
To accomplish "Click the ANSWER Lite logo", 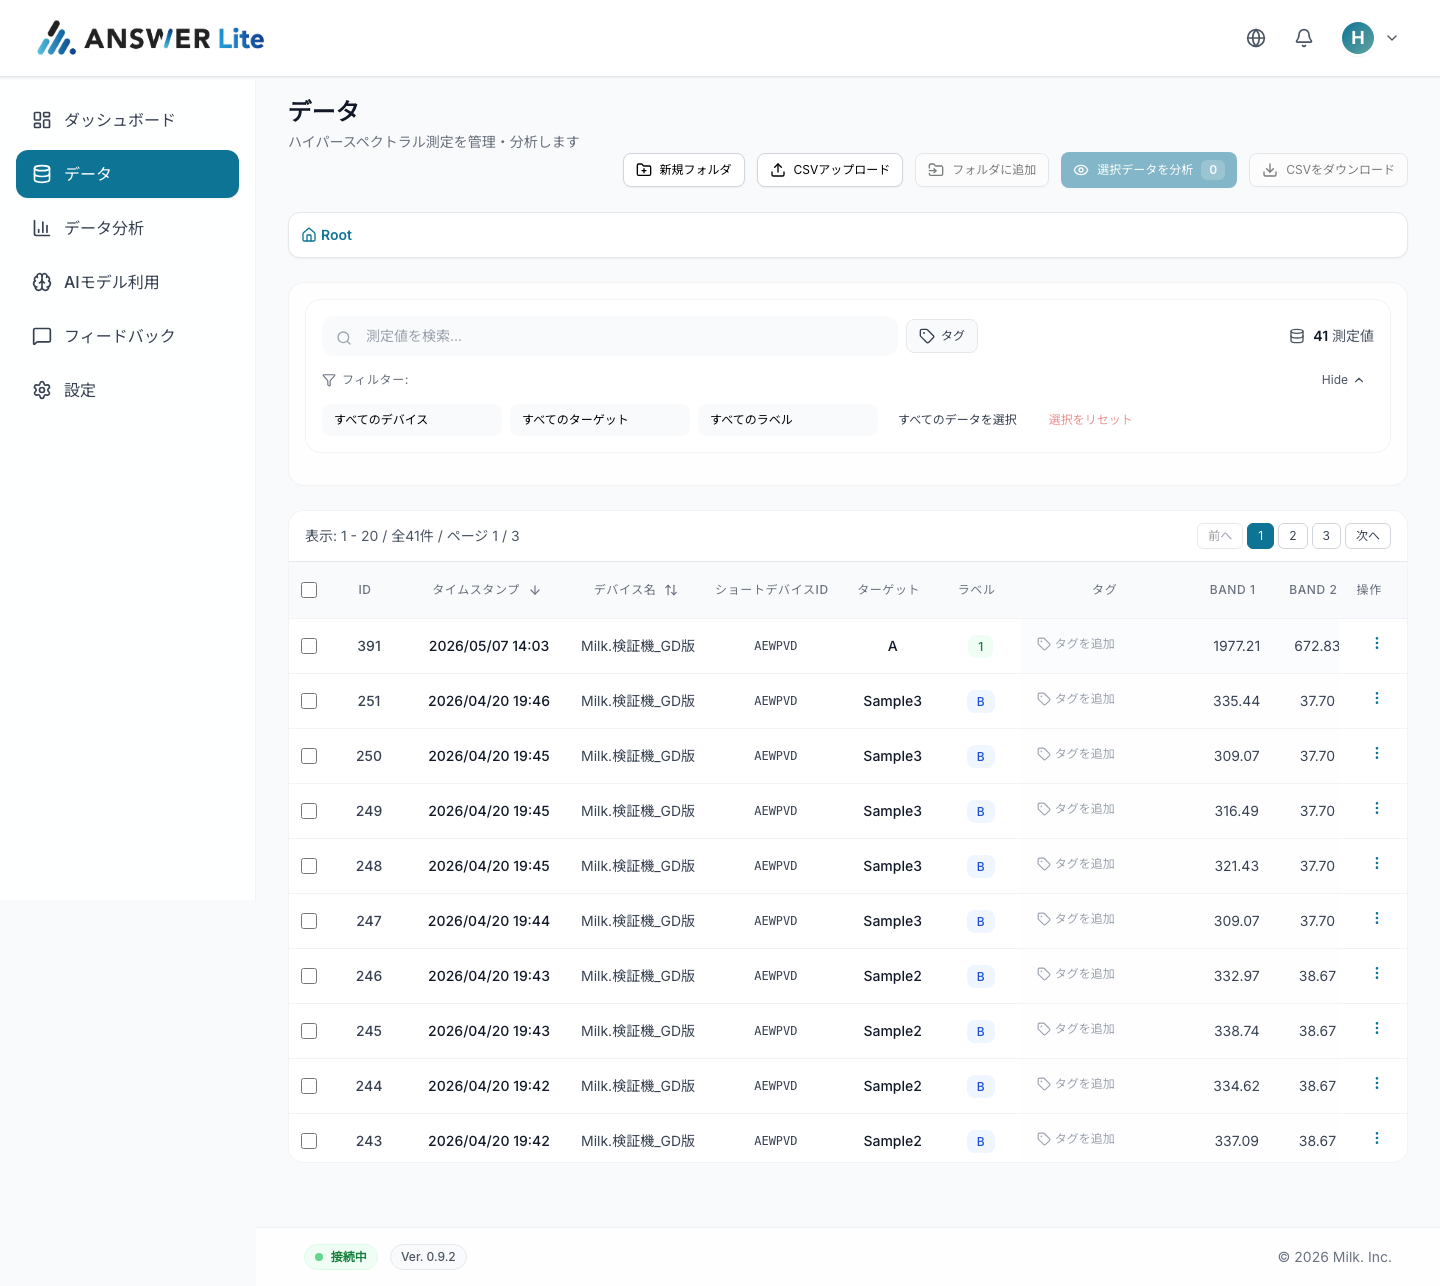I will point(151,38).
